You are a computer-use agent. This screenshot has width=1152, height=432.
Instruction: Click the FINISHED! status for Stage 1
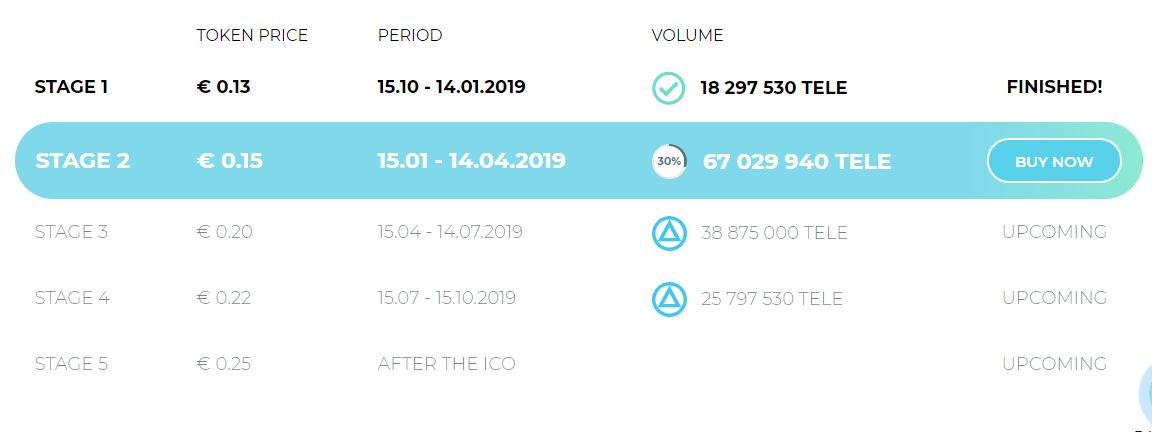coord(1054,87)
